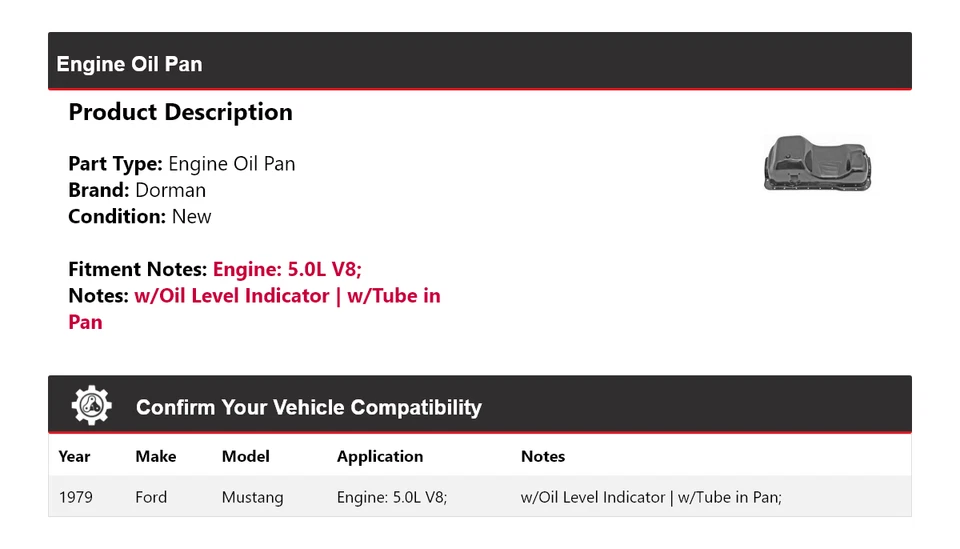Click the Notes column header in table
960x549 pixels.
(543, 456)
